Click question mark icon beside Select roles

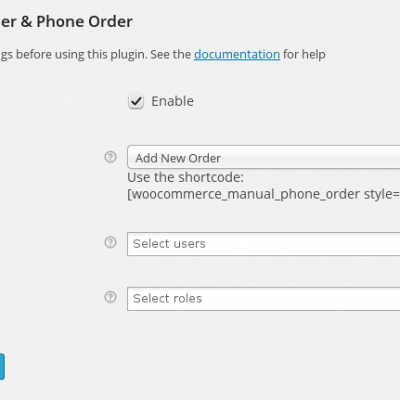110,297
